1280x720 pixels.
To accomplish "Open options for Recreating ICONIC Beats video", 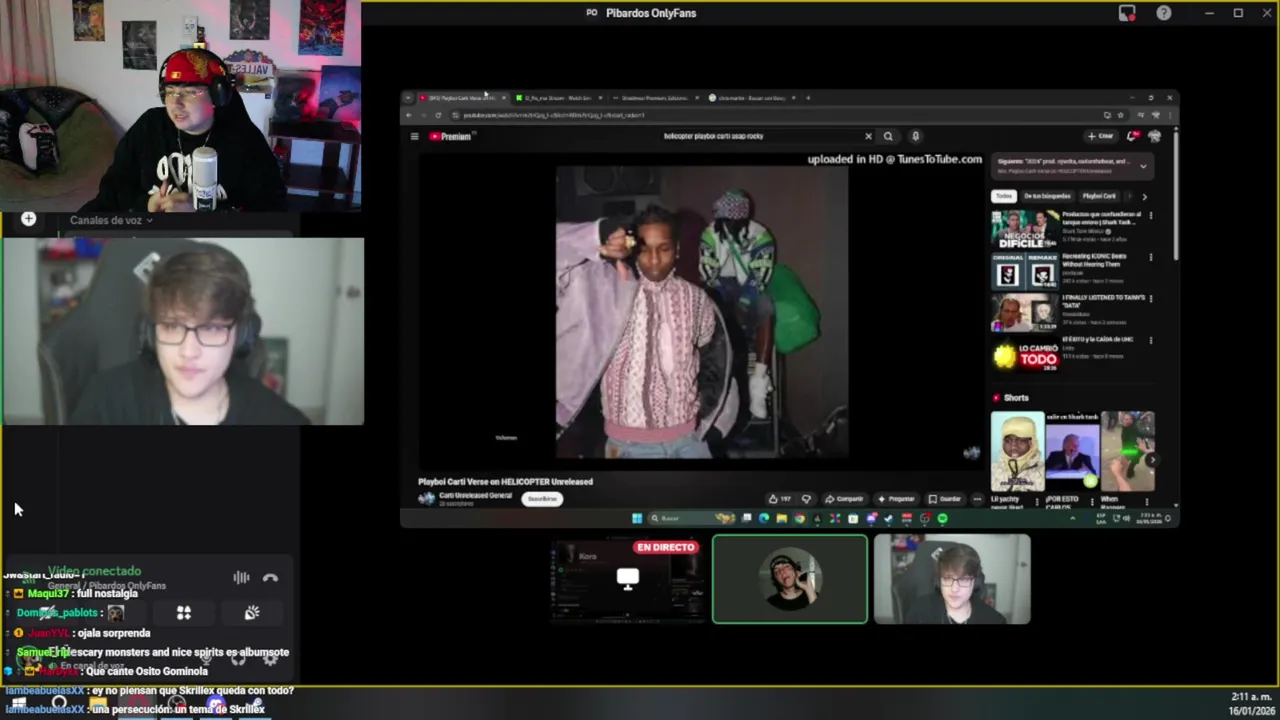I will [x=1150, y=258].
